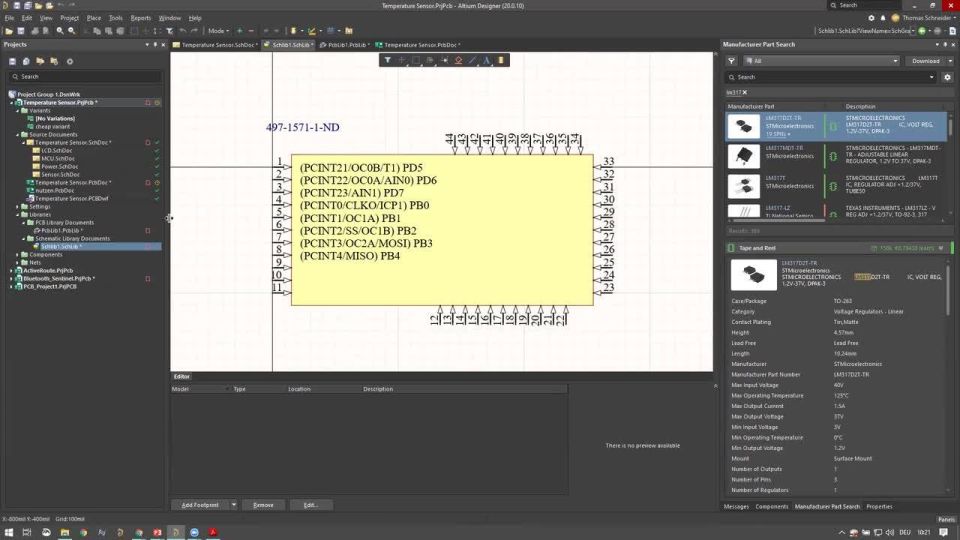960x540 pixels.
Task: Collapse the Temperature Sensor.PrjPcb project node
Action: (12, 103)
